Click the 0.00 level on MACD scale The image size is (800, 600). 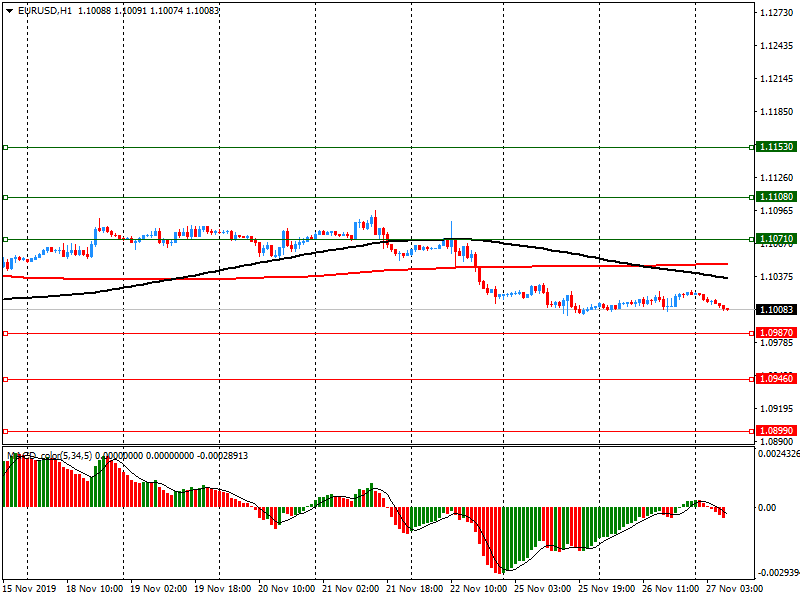tap(765, 508)
